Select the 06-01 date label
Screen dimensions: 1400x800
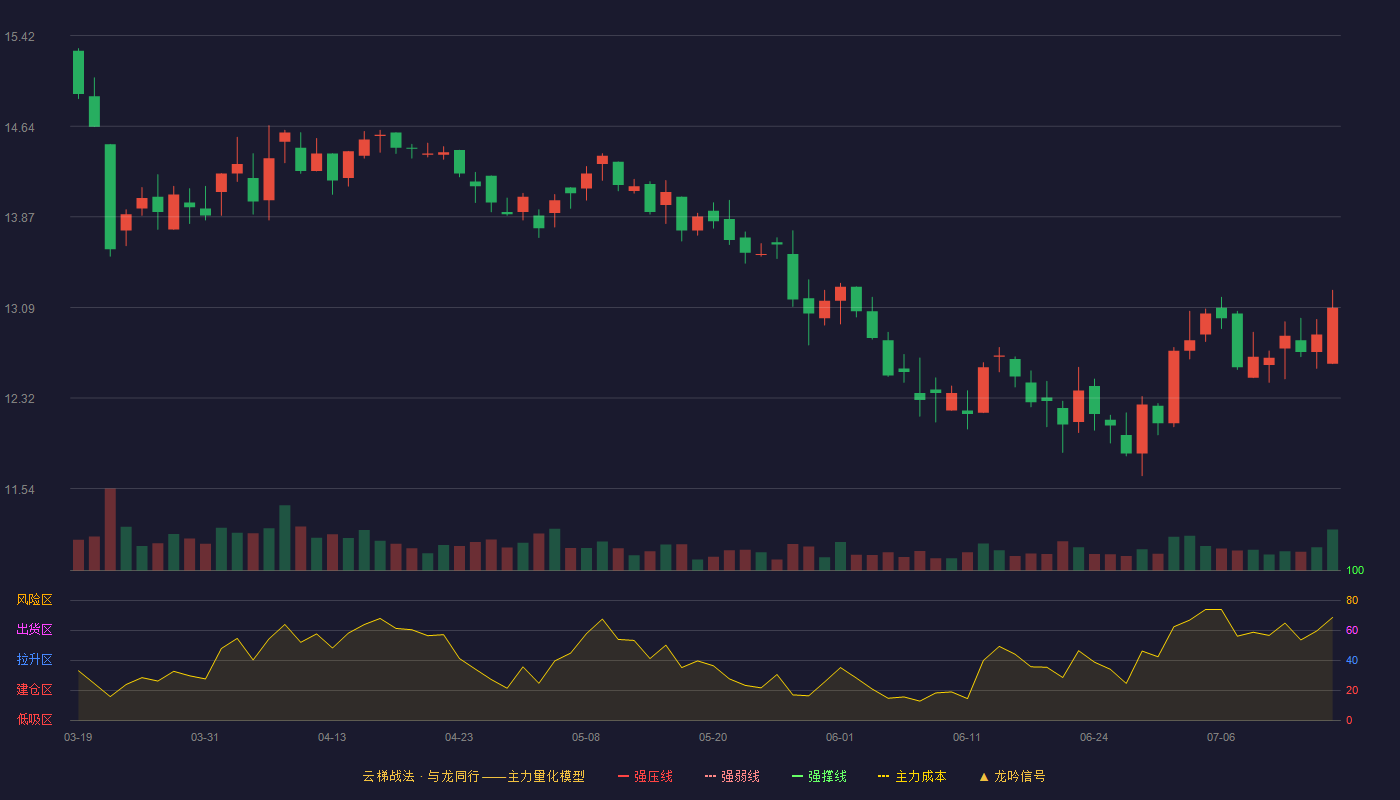[x=840, y=737]
